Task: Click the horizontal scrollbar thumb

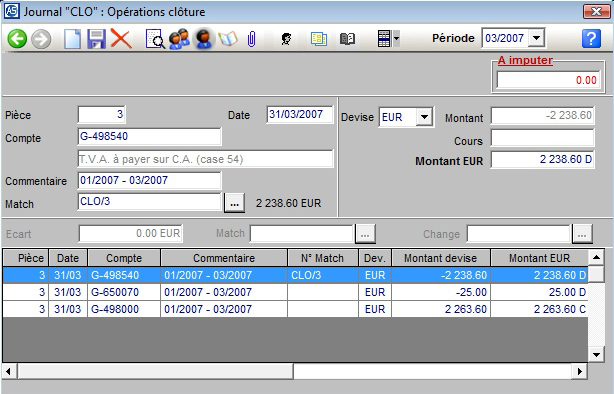Action: [155, 371]
